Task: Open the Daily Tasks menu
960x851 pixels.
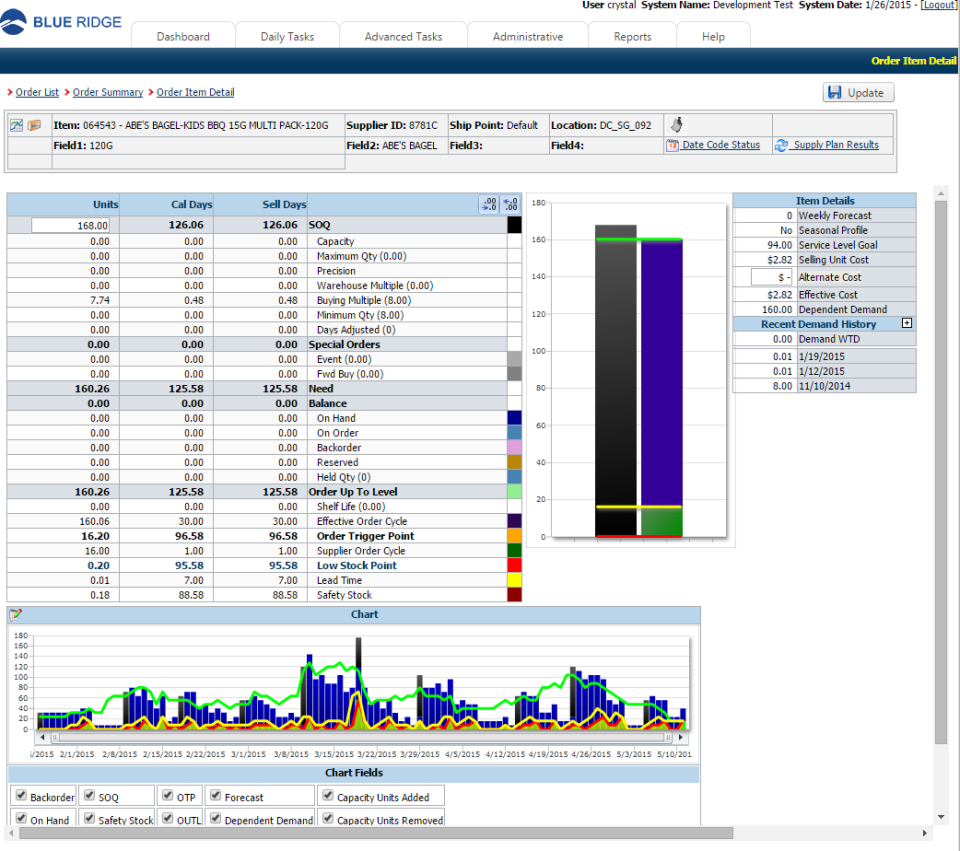Action: coord(287,34)
